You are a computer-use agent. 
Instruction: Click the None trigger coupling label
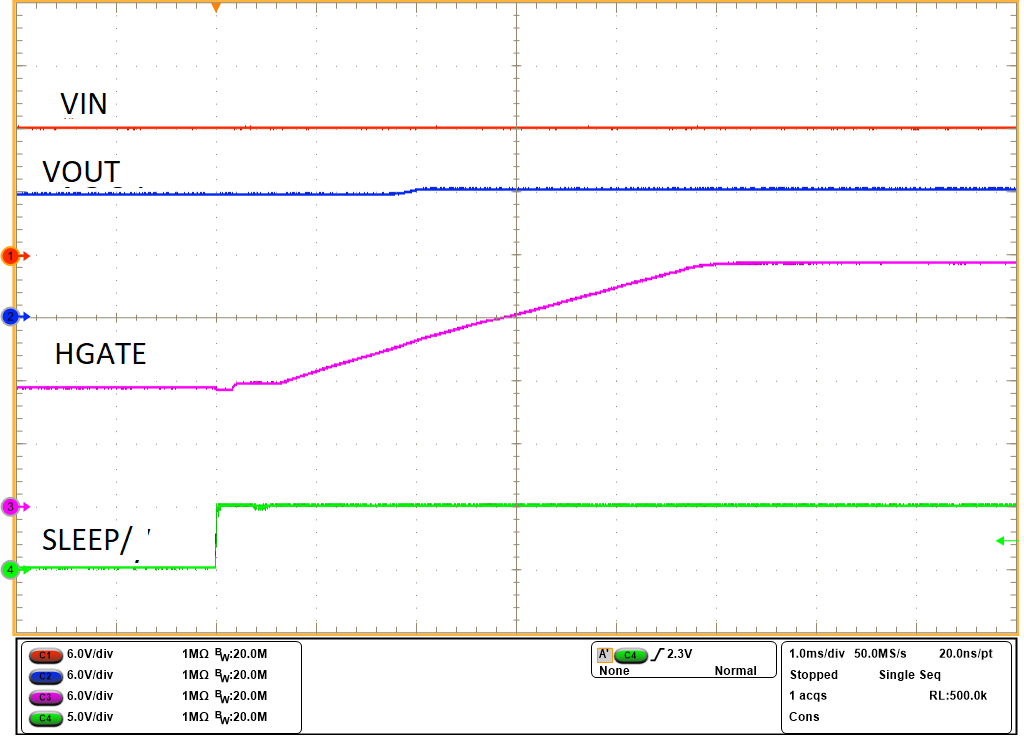coord(614,672)
